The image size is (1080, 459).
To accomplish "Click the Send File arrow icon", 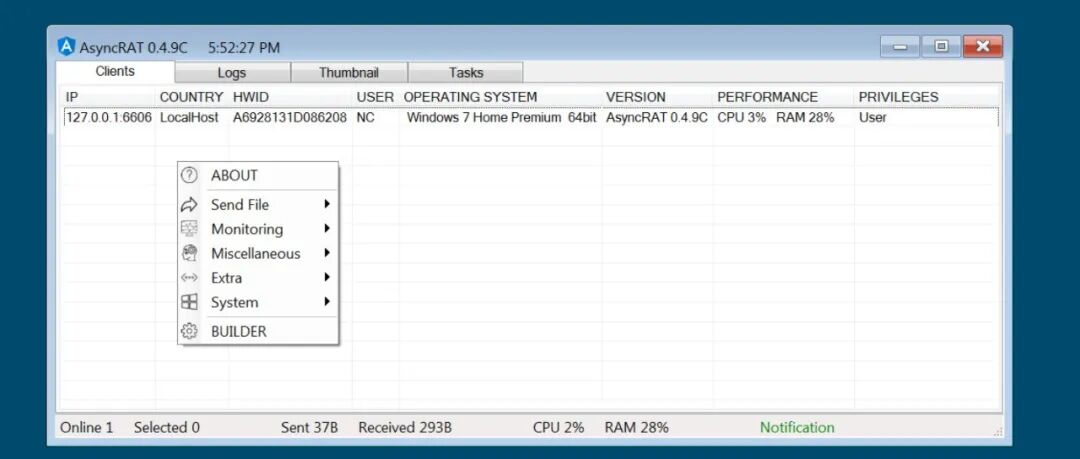I will 189,205.
